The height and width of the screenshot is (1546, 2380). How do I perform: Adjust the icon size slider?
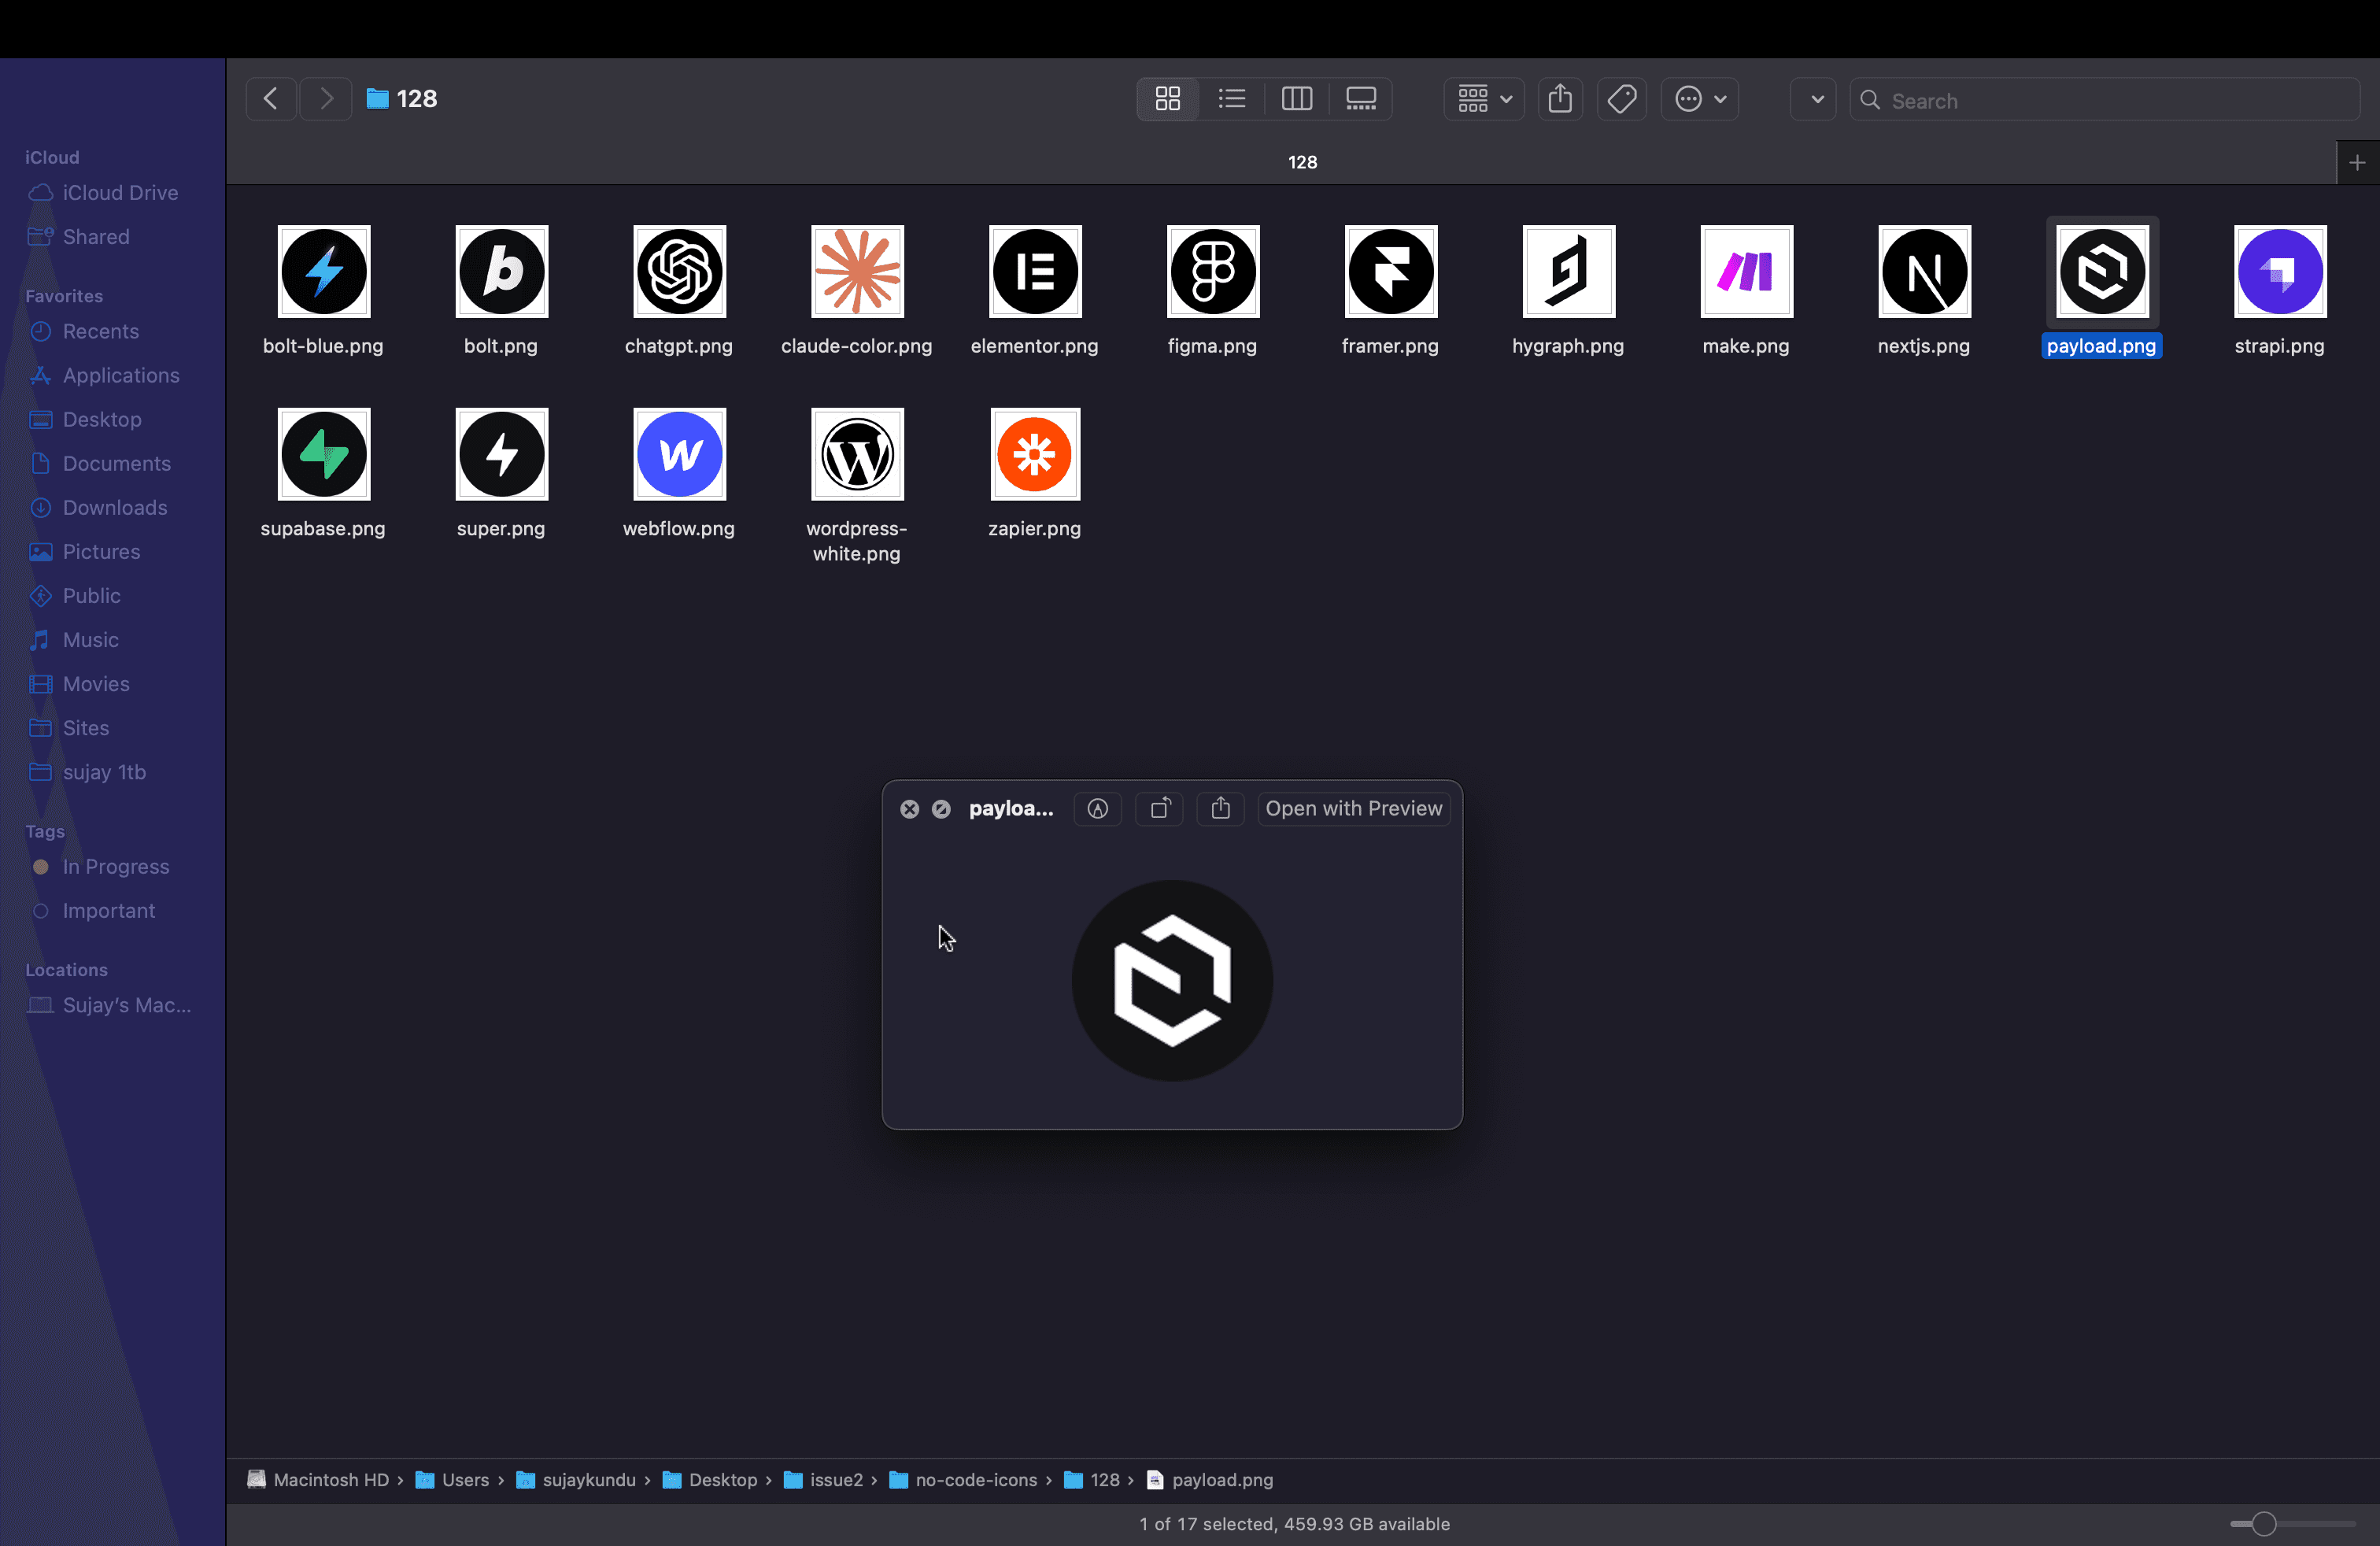pyautogui.click(x=2264, y=1524)
